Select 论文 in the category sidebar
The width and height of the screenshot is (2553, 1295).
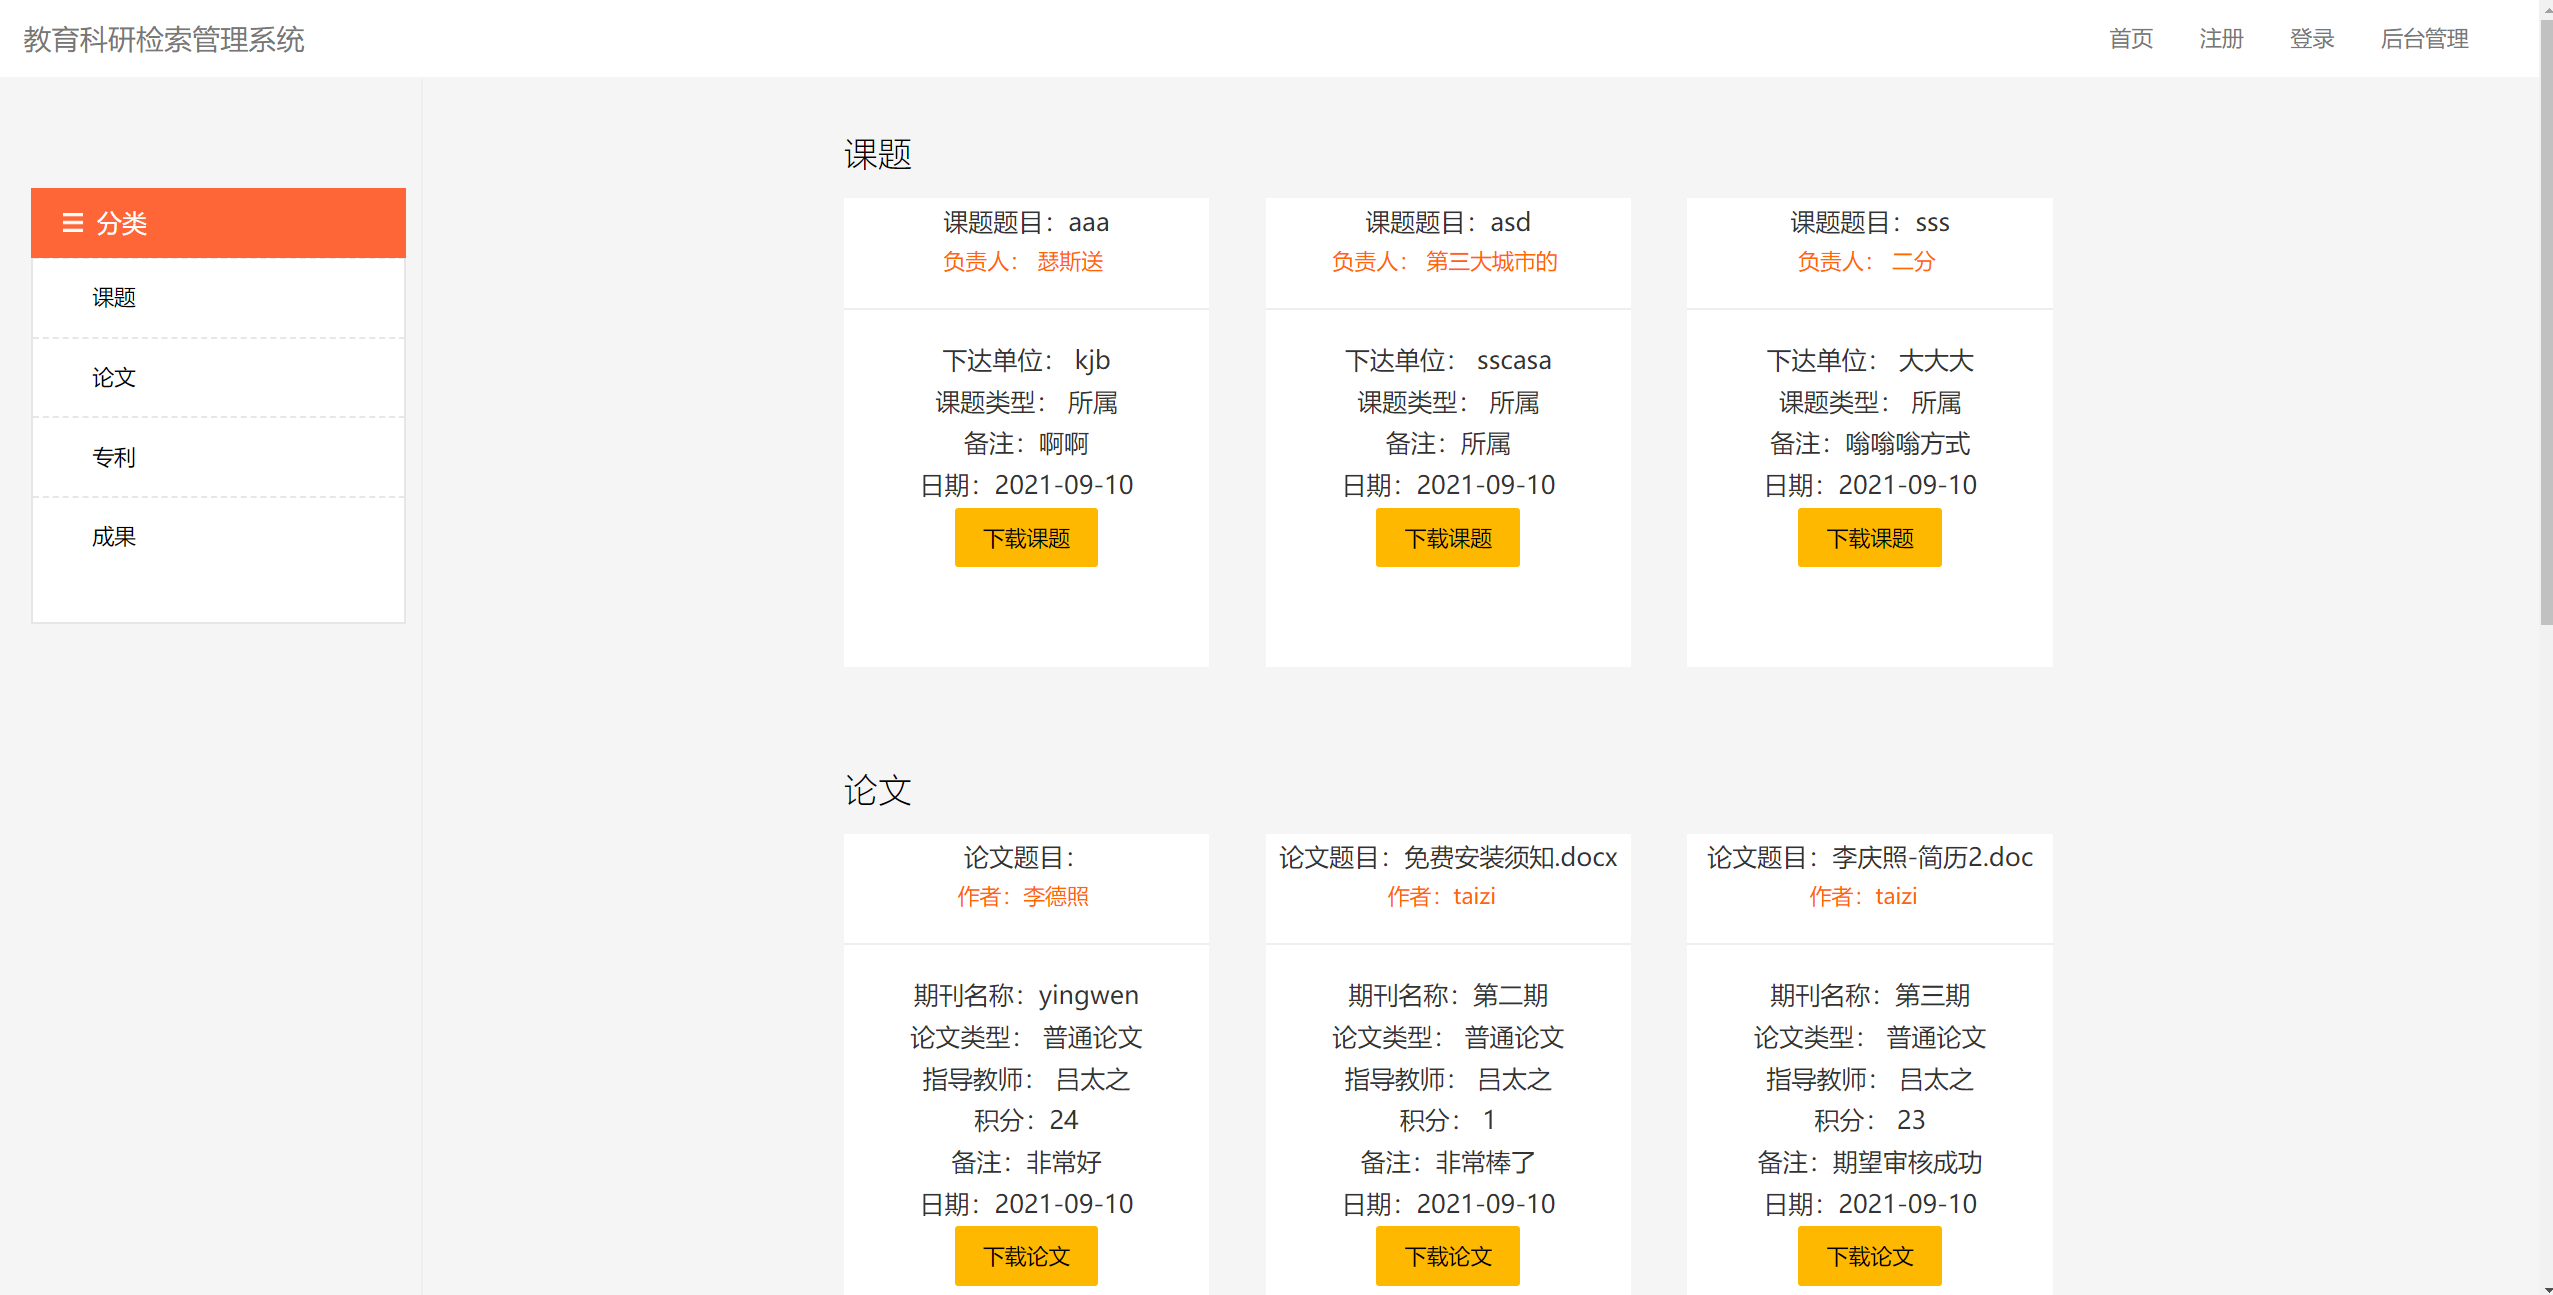click(x=114, y=378)
